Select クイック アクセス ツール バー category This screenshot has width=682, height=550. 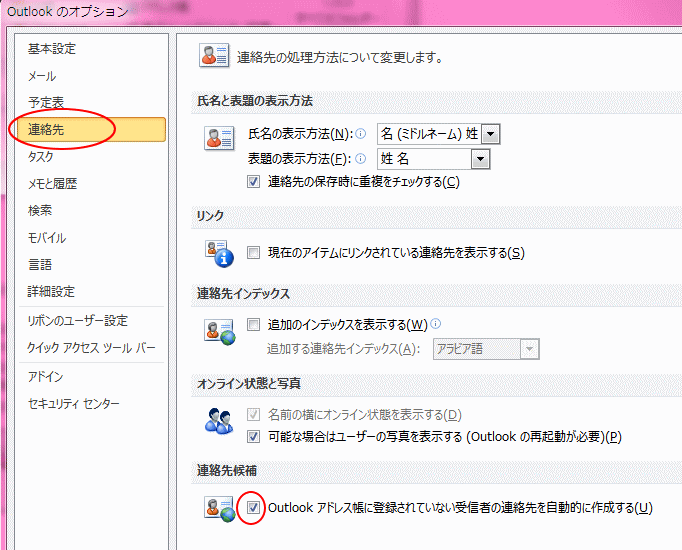point(91,348)
